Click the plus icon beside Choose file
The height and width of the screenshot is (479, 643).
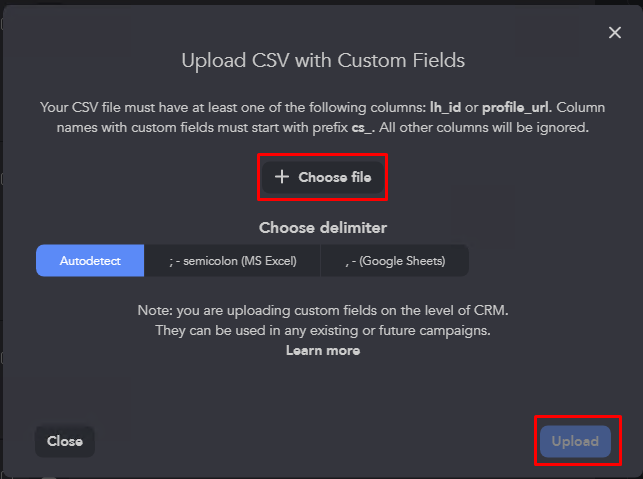(x=282, y=177)
